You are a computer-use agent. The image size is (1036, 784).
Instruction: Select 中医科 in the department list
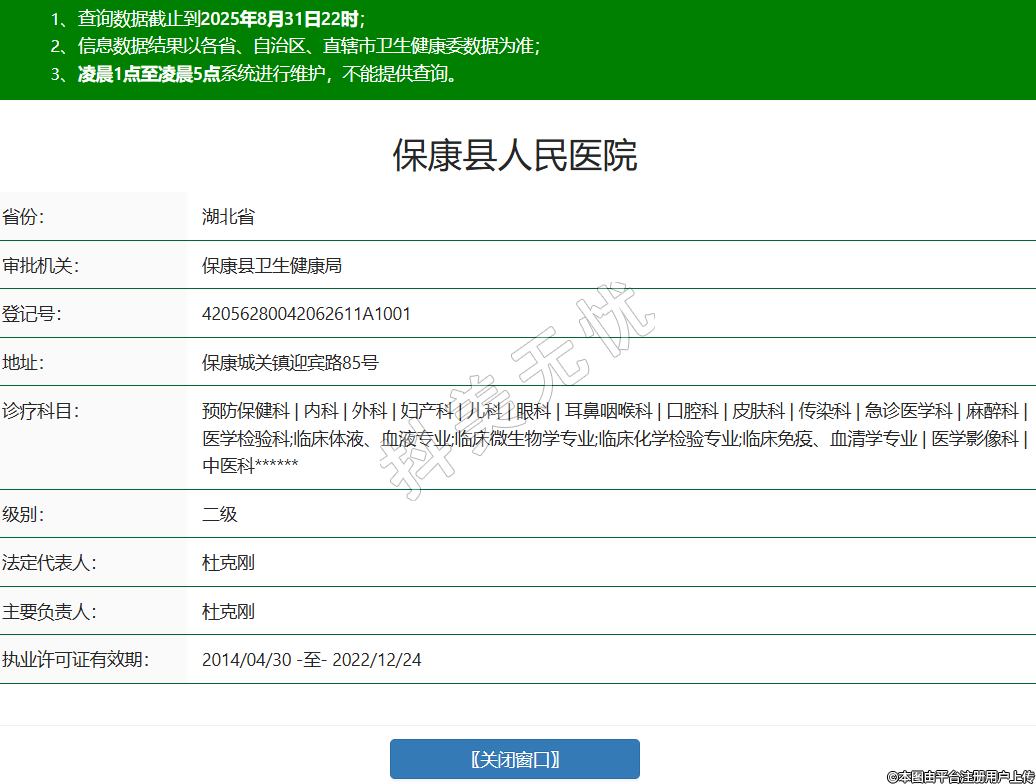pyautogui.click(x=228, y=465)
